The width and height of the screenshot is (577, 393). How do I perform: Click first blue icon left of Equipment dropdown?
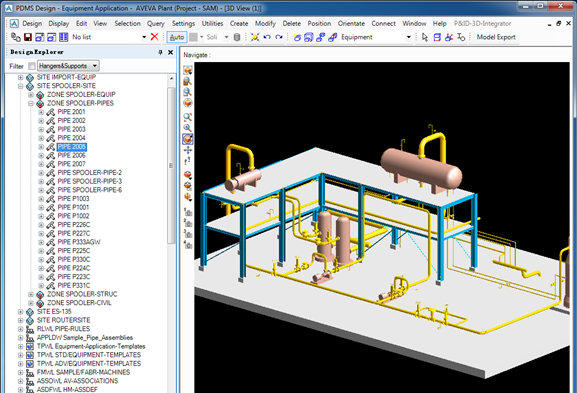click(297, 37)
